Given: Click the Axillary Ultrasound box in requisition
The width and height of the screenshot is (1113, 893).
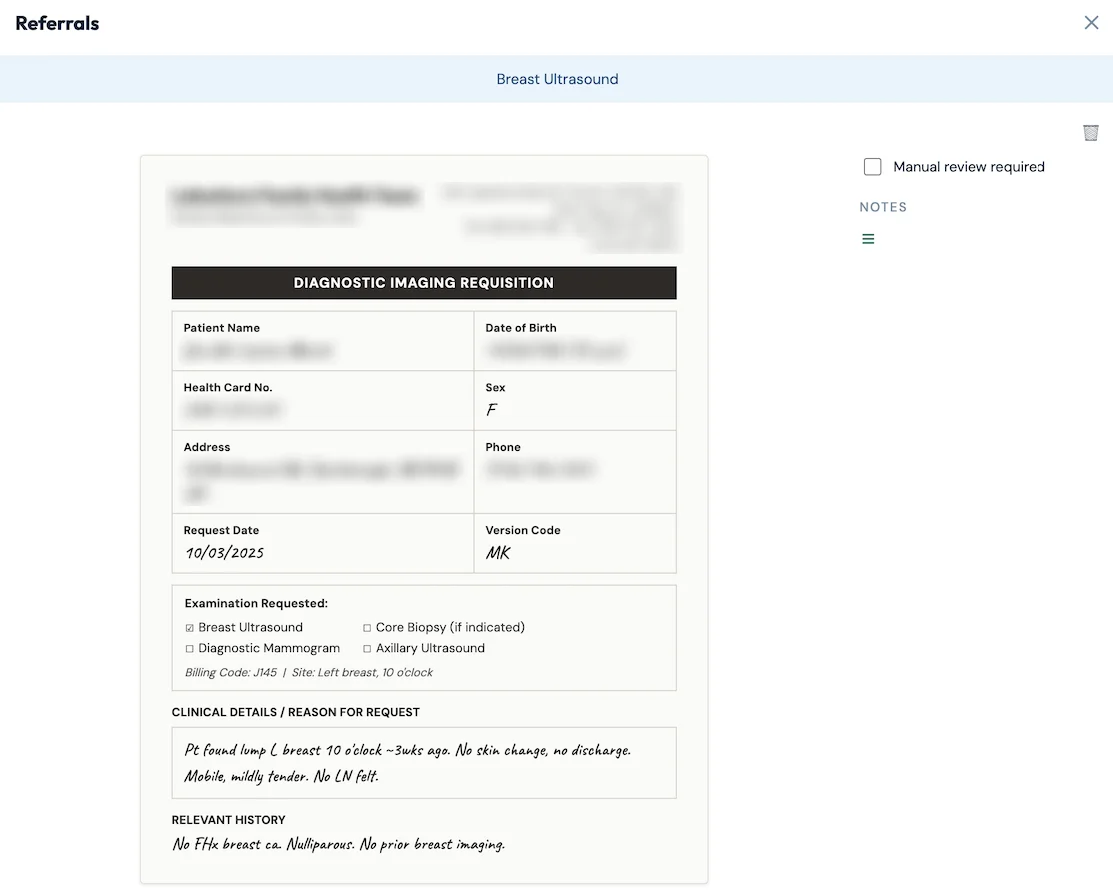Looking at the screenshot, I should [x=367, y=648].
